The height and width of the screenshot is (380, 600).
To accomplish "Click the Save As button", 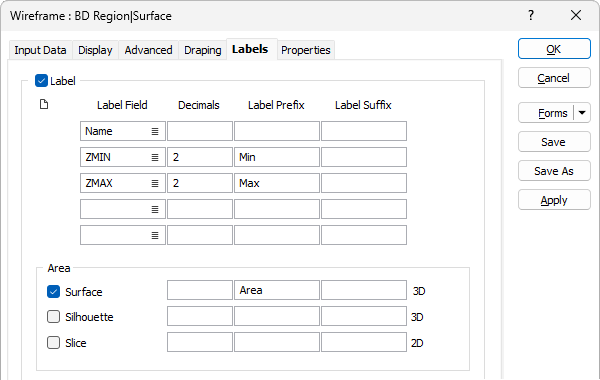I will point(554,171).
